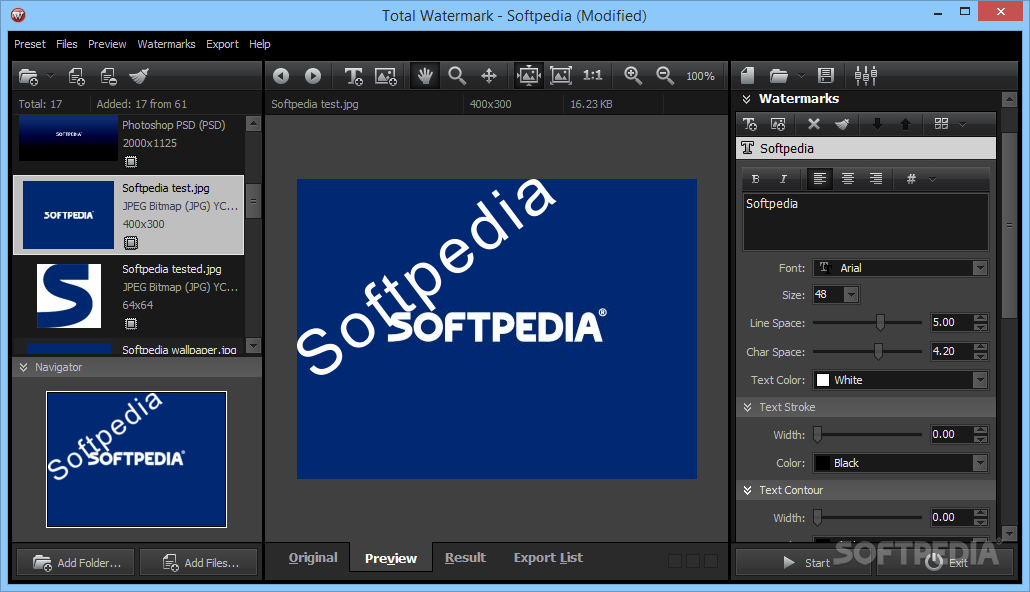Fit the whole image in view
Screen dimensions: 1030x592
[560, 76]
